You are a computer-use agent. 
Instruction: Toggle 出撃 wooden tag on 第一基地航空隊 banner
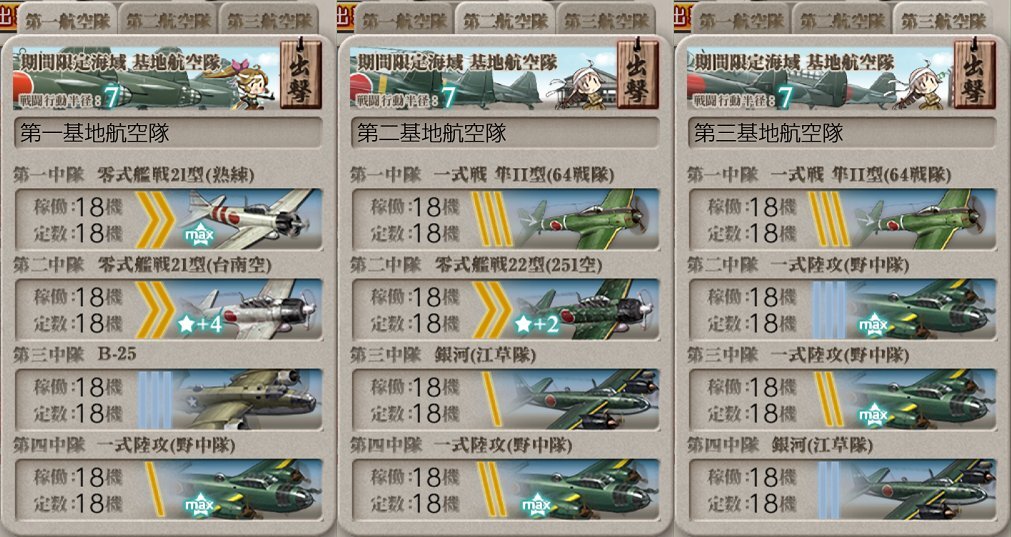tap(301, 74)
